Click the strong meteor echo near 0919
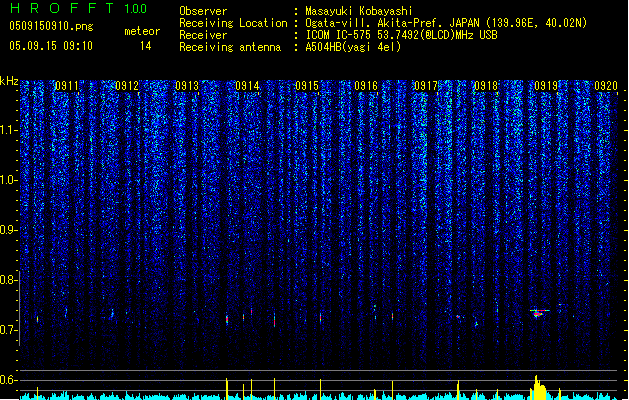This screenshot has width=629, height=400. coord(539,313)
